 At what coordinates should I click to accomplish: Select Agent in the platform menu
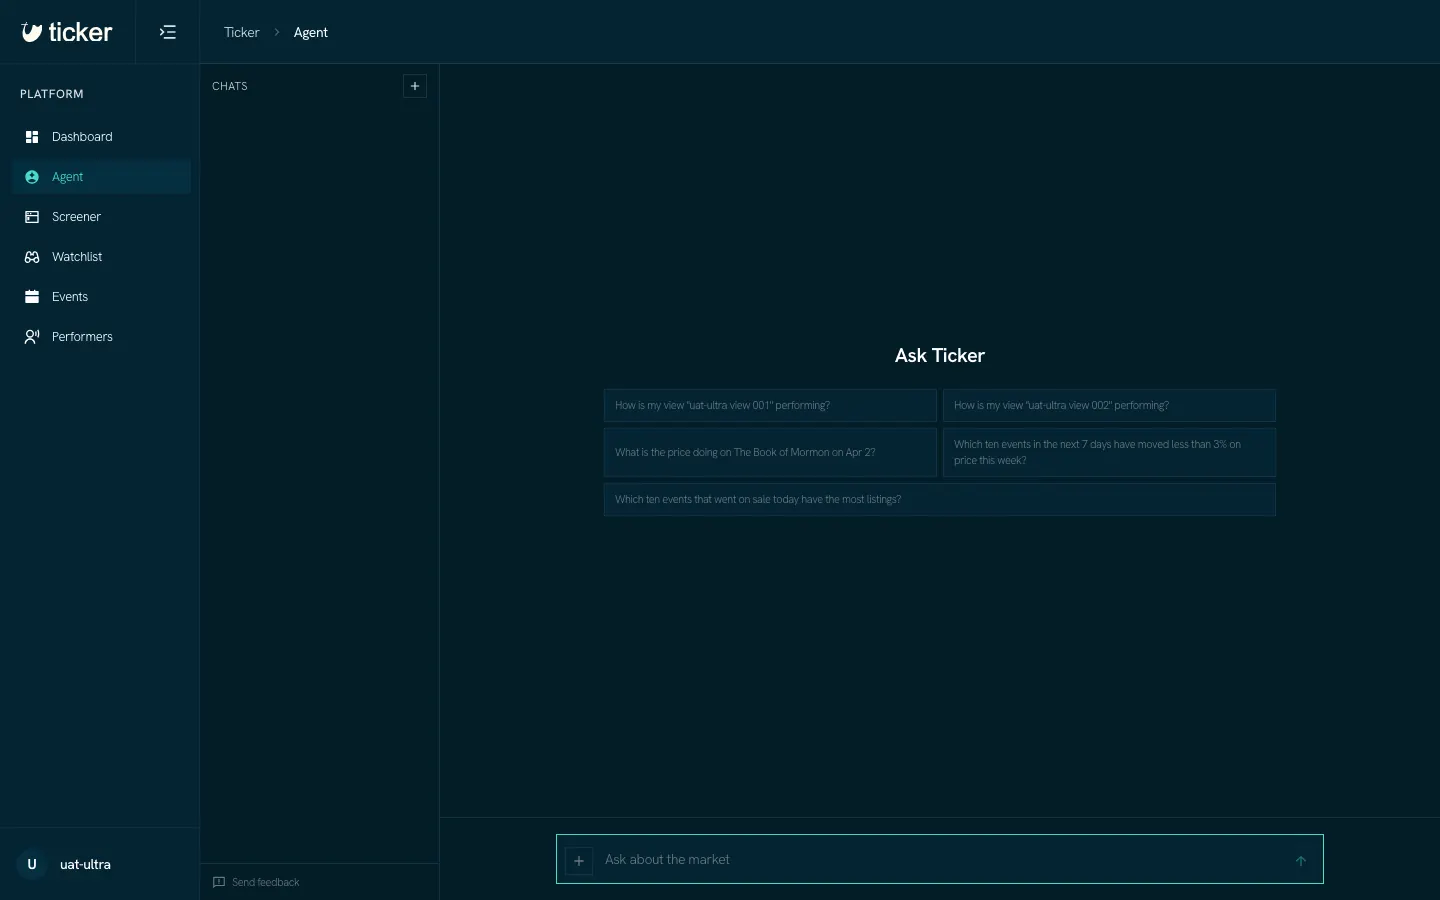click(x=100, y=177)
